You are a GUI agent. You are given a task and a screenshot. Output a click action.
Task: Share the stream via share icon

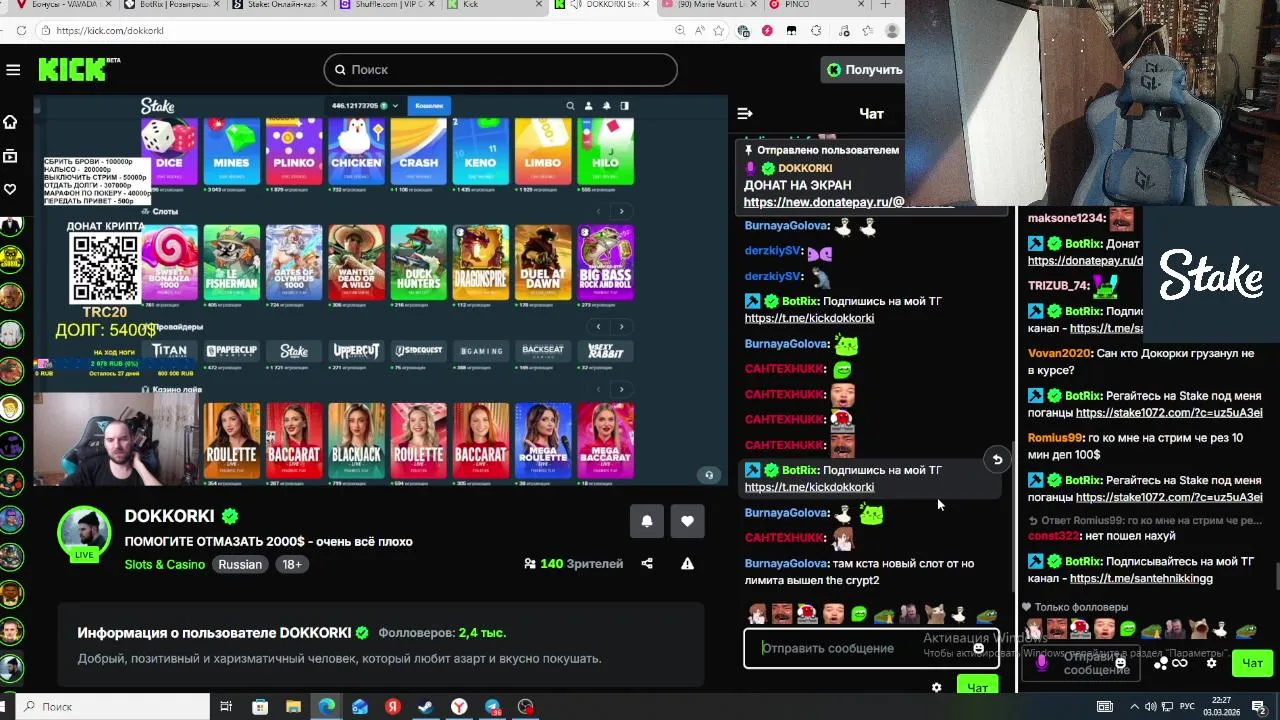coord(647,564)
